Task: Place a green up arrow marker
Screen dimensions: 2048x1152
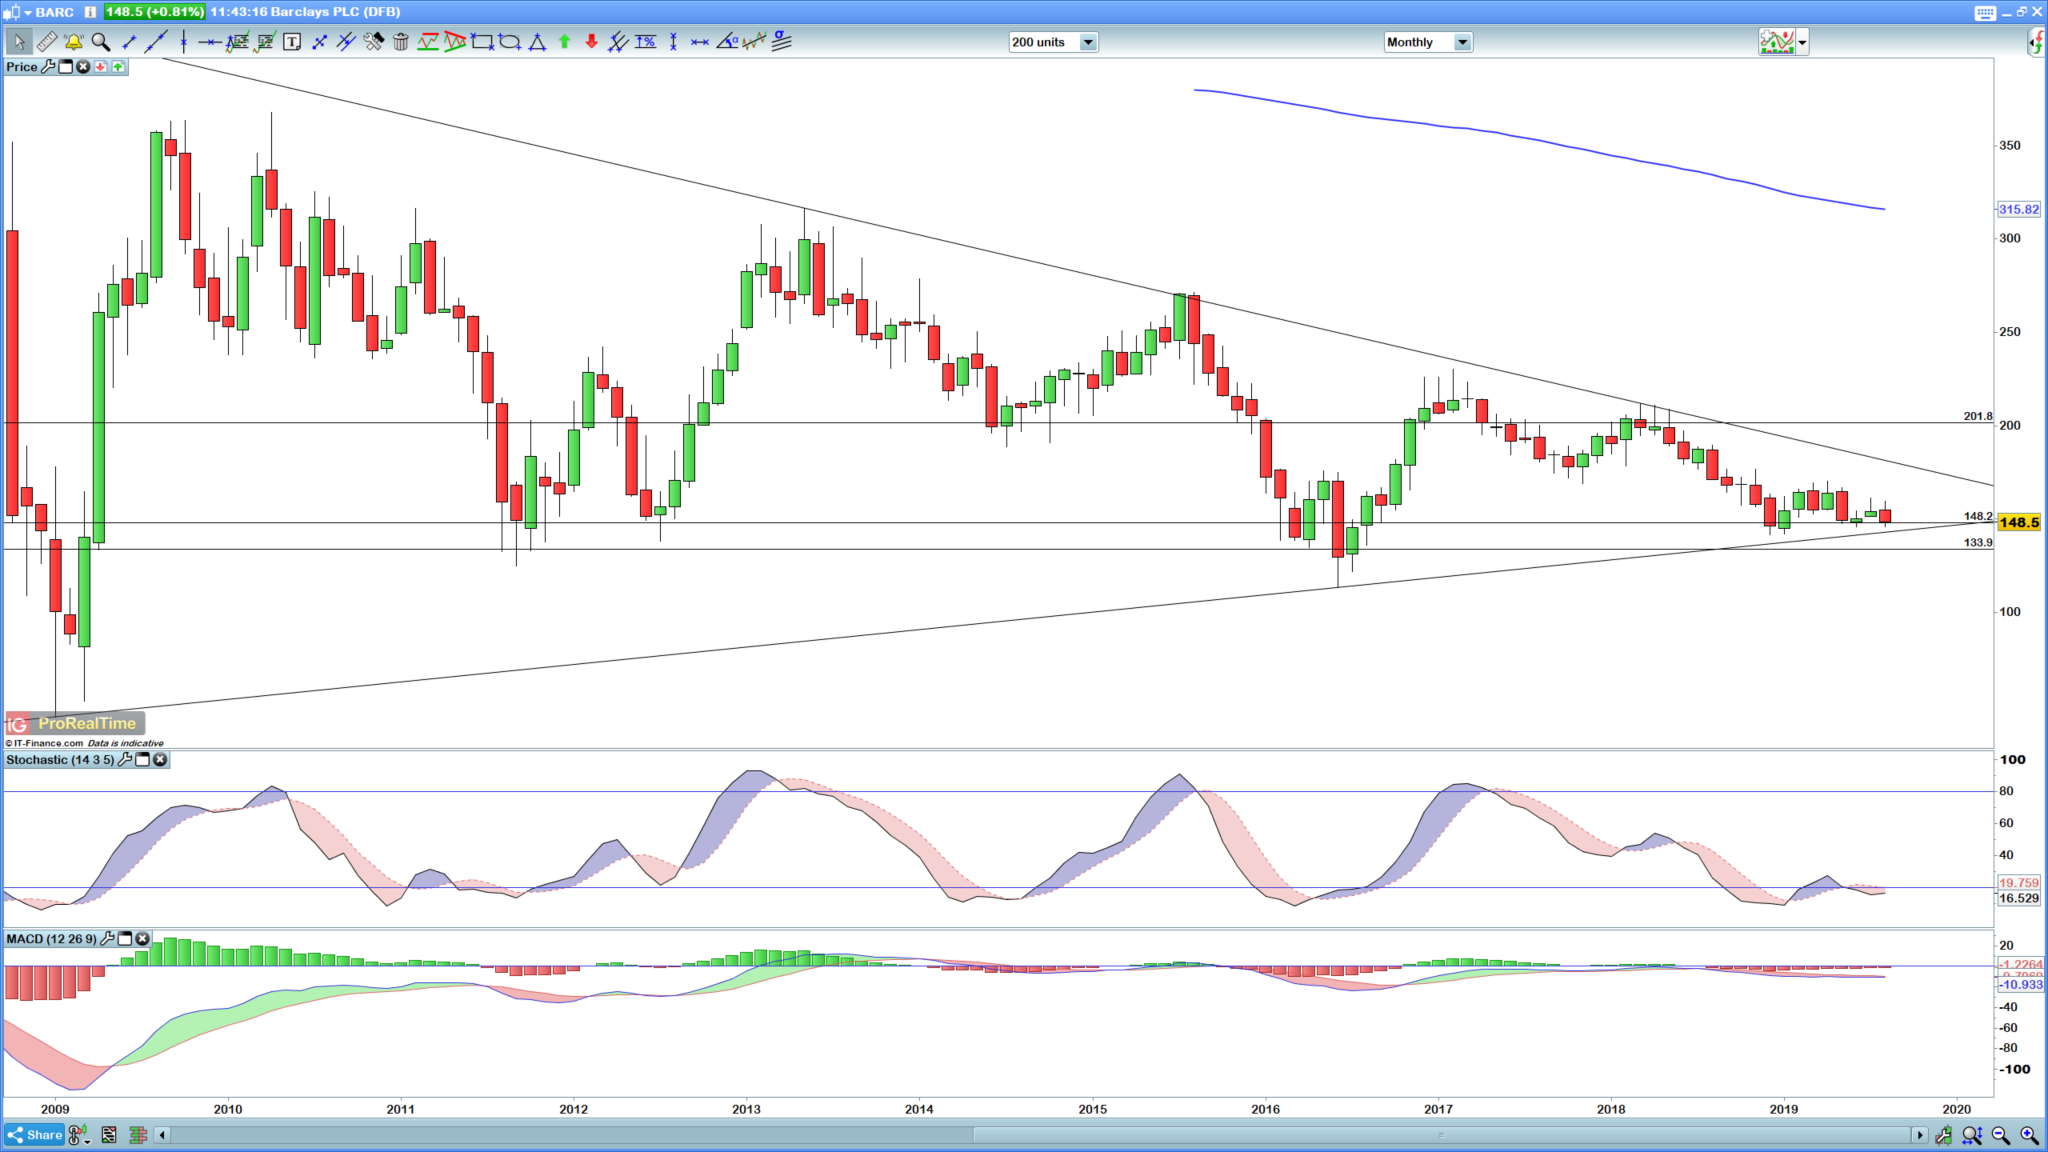Action: 565,42
